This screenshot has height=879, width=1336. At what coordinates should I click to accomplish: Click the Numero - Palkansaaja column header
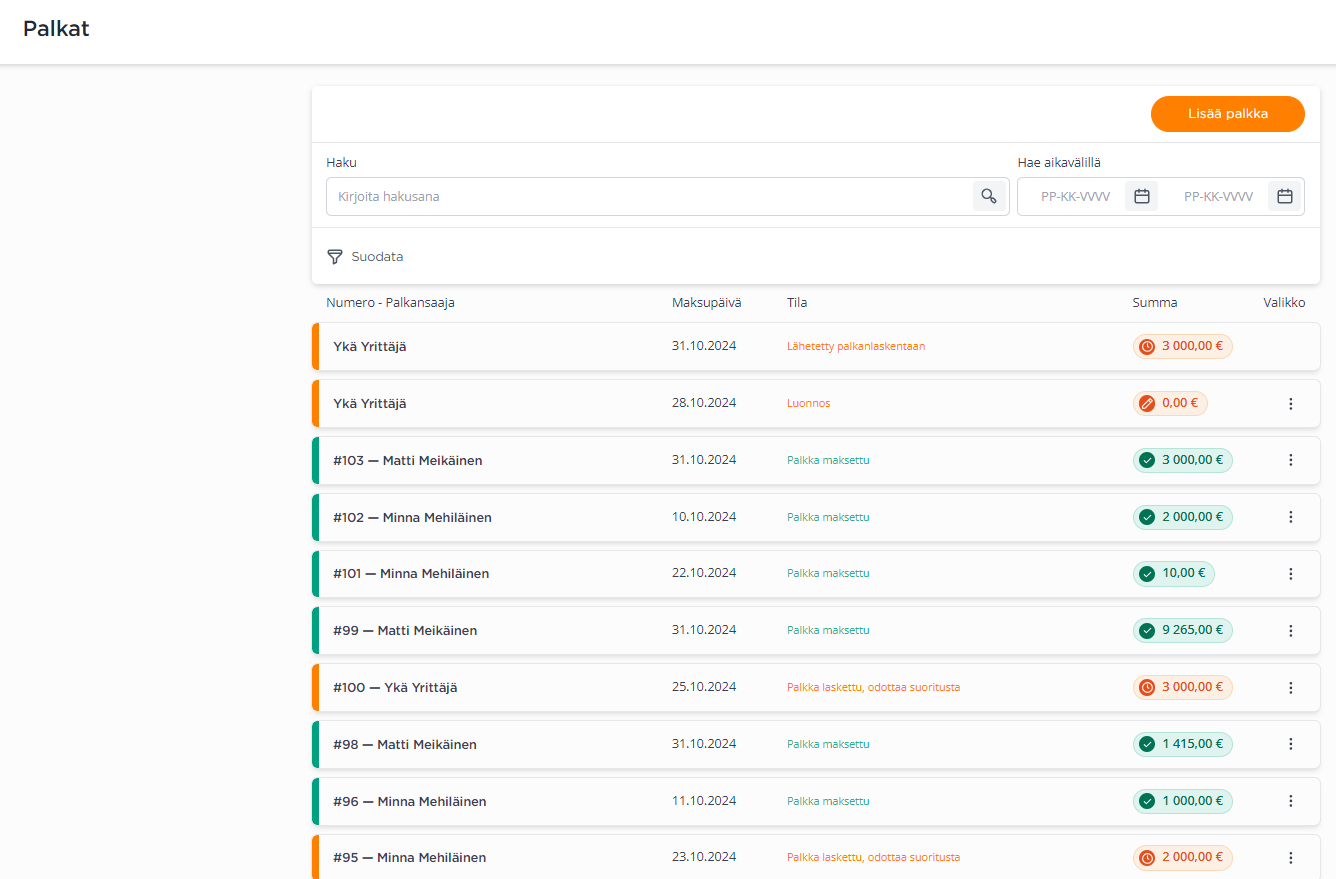point(390,303)
